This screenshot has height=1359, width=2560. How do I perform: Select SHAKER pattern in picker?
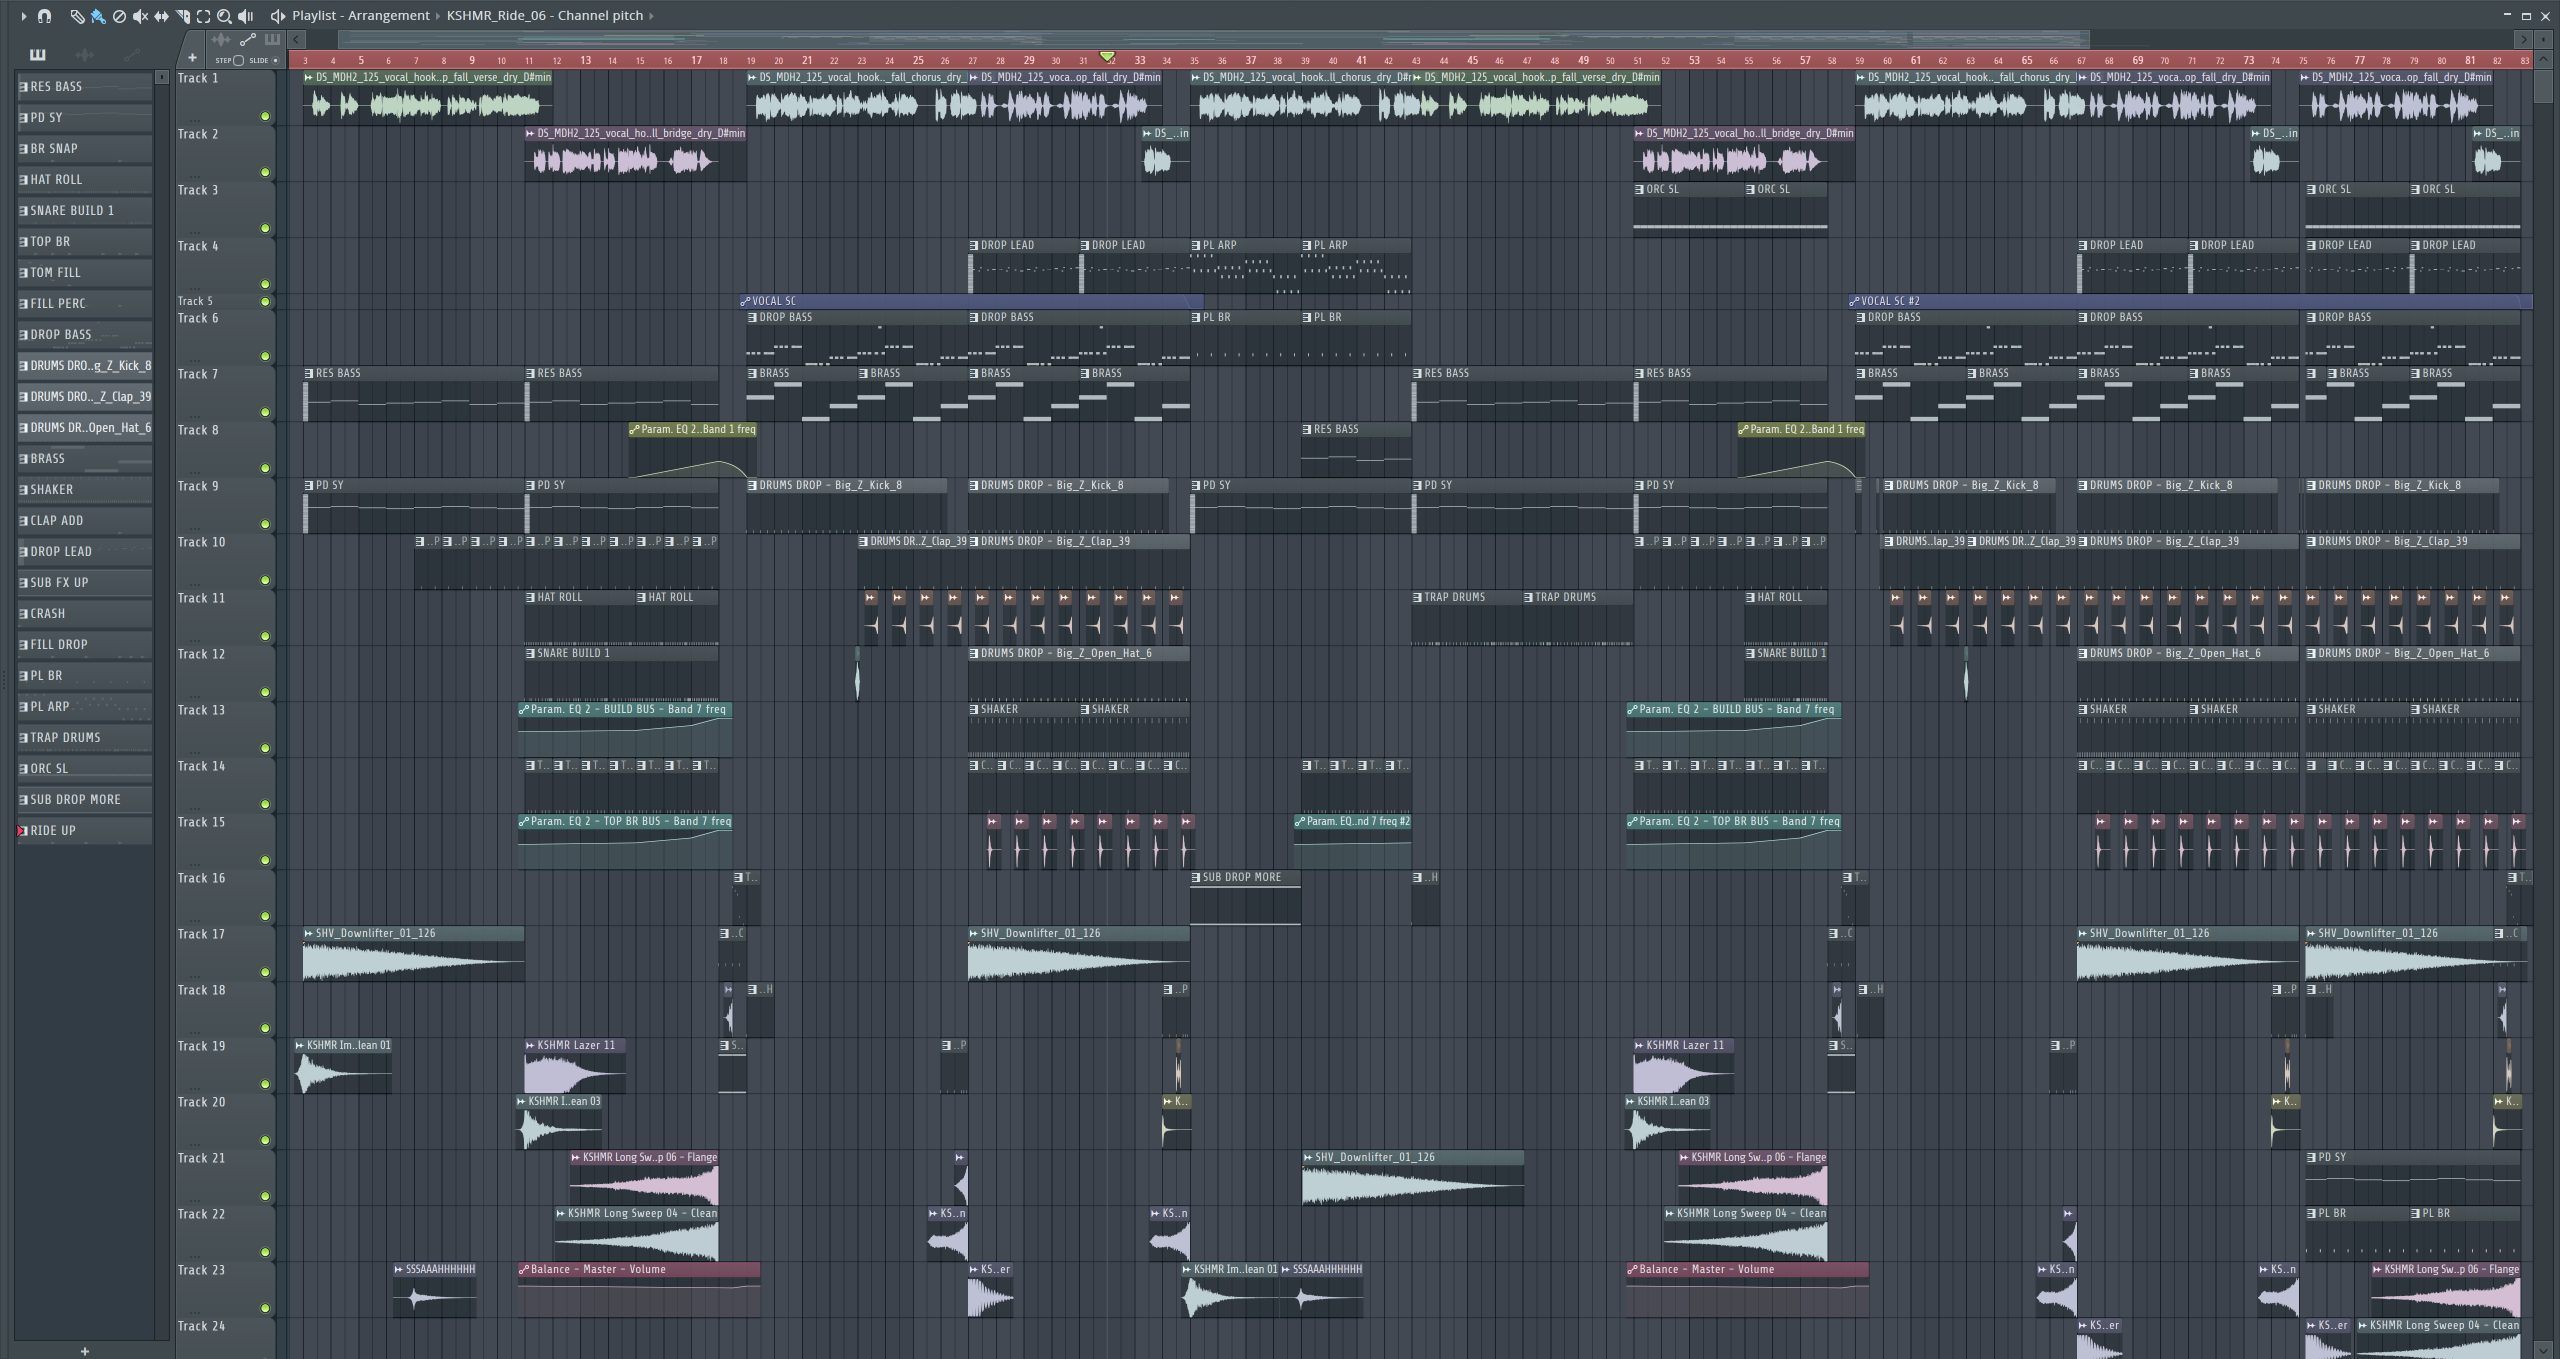85,490
